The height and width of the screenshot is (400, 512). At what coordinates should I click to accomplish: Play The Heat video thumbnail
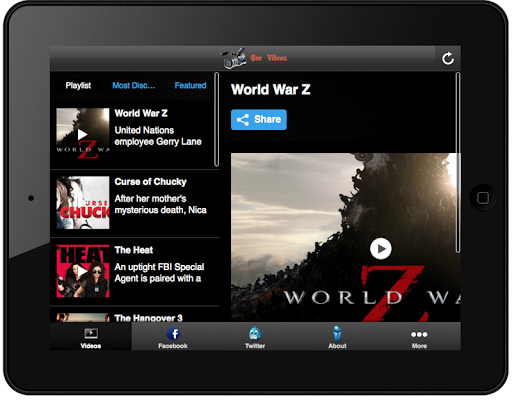coord(83,271)
